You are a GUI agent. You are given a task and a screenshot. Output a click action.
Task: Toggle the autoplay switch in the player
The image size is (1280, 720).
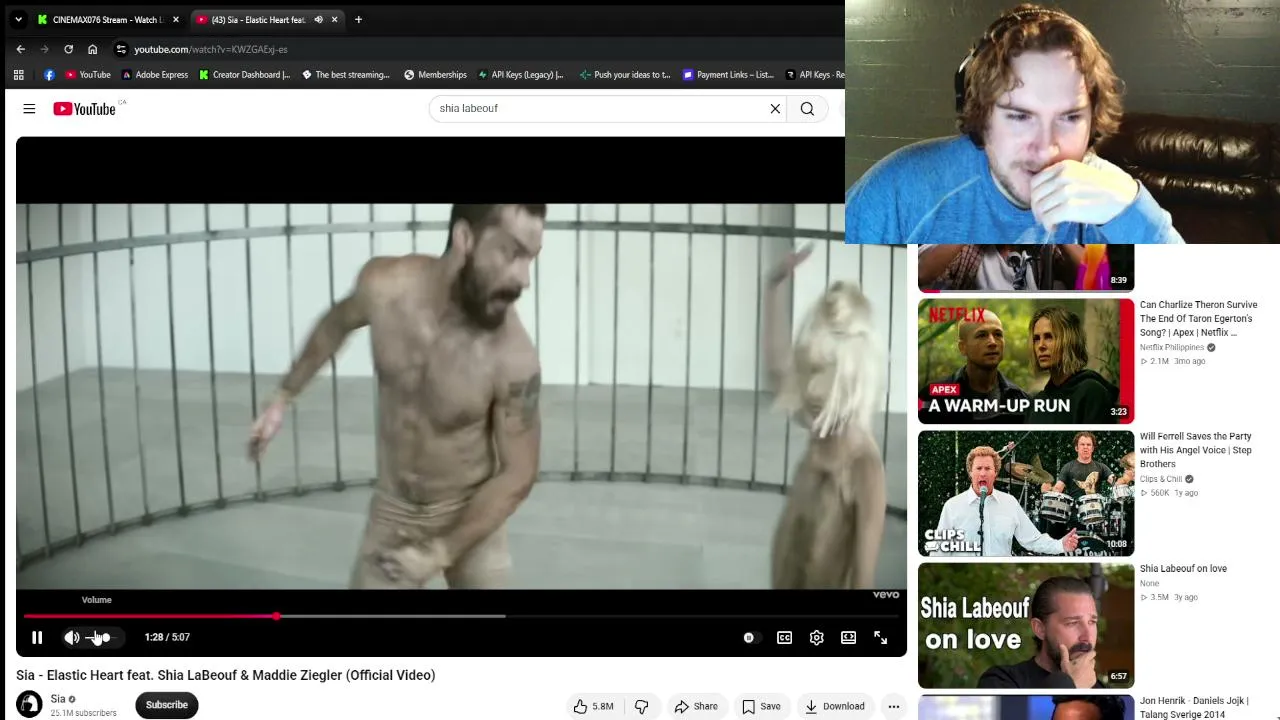749,637
